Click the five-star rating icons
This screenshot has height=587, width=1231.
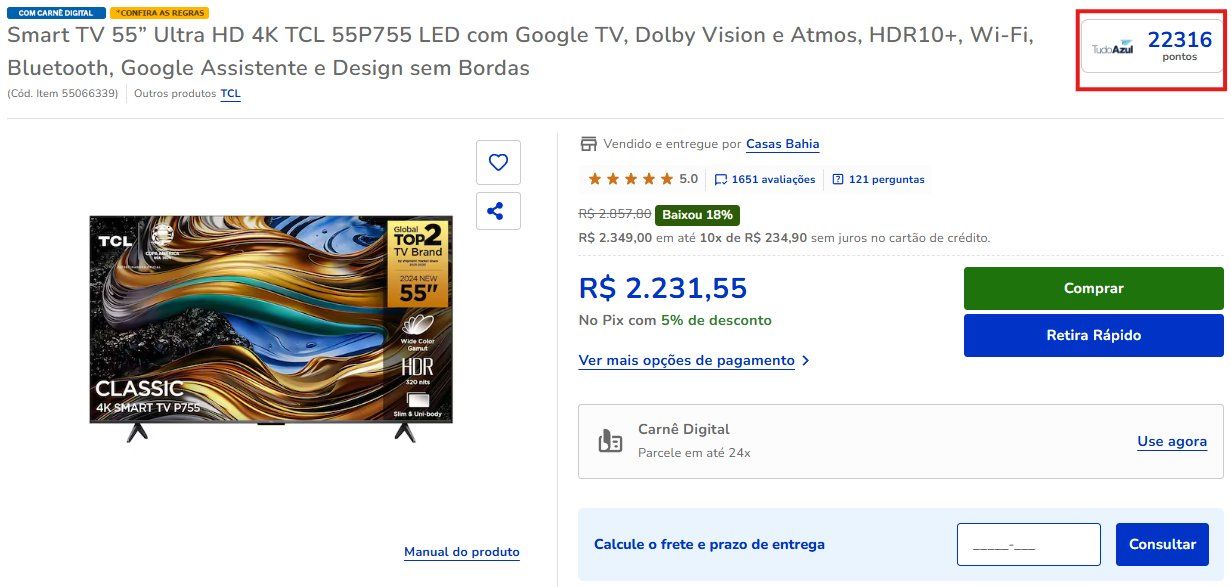pos(630,179)
